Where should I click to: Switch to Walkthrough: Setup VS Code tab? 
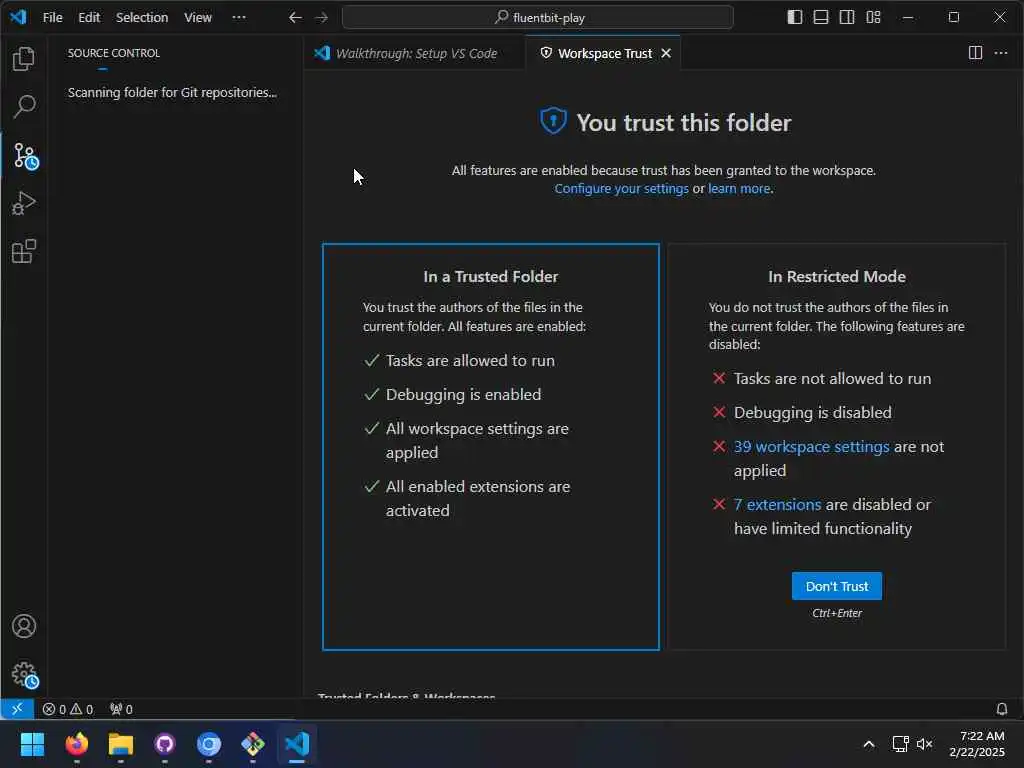click(x=414, y=53)
